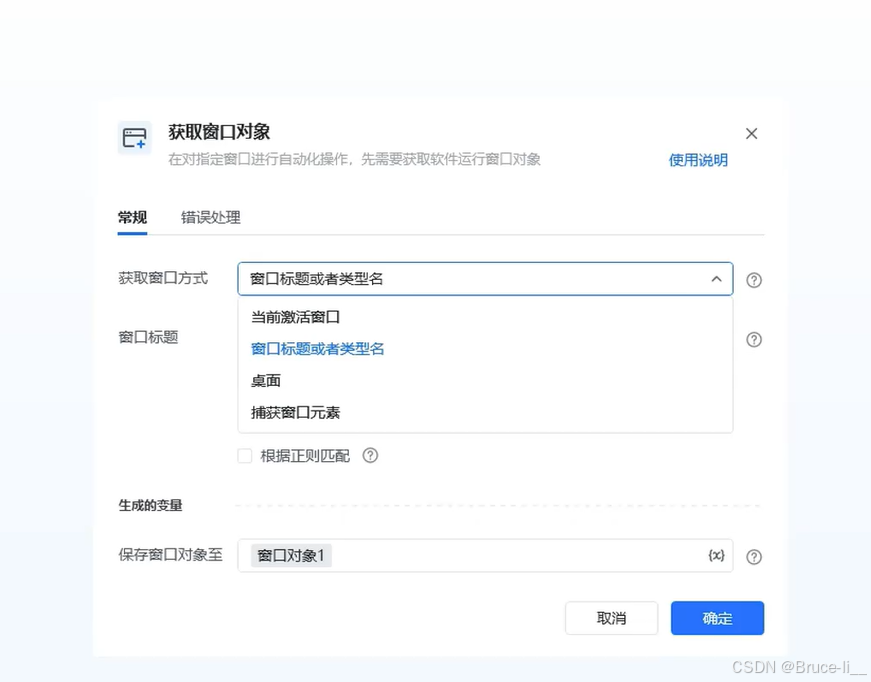Click the 取消 button
This screenshot has width=871, height=682.
click(x=612, y=618)
